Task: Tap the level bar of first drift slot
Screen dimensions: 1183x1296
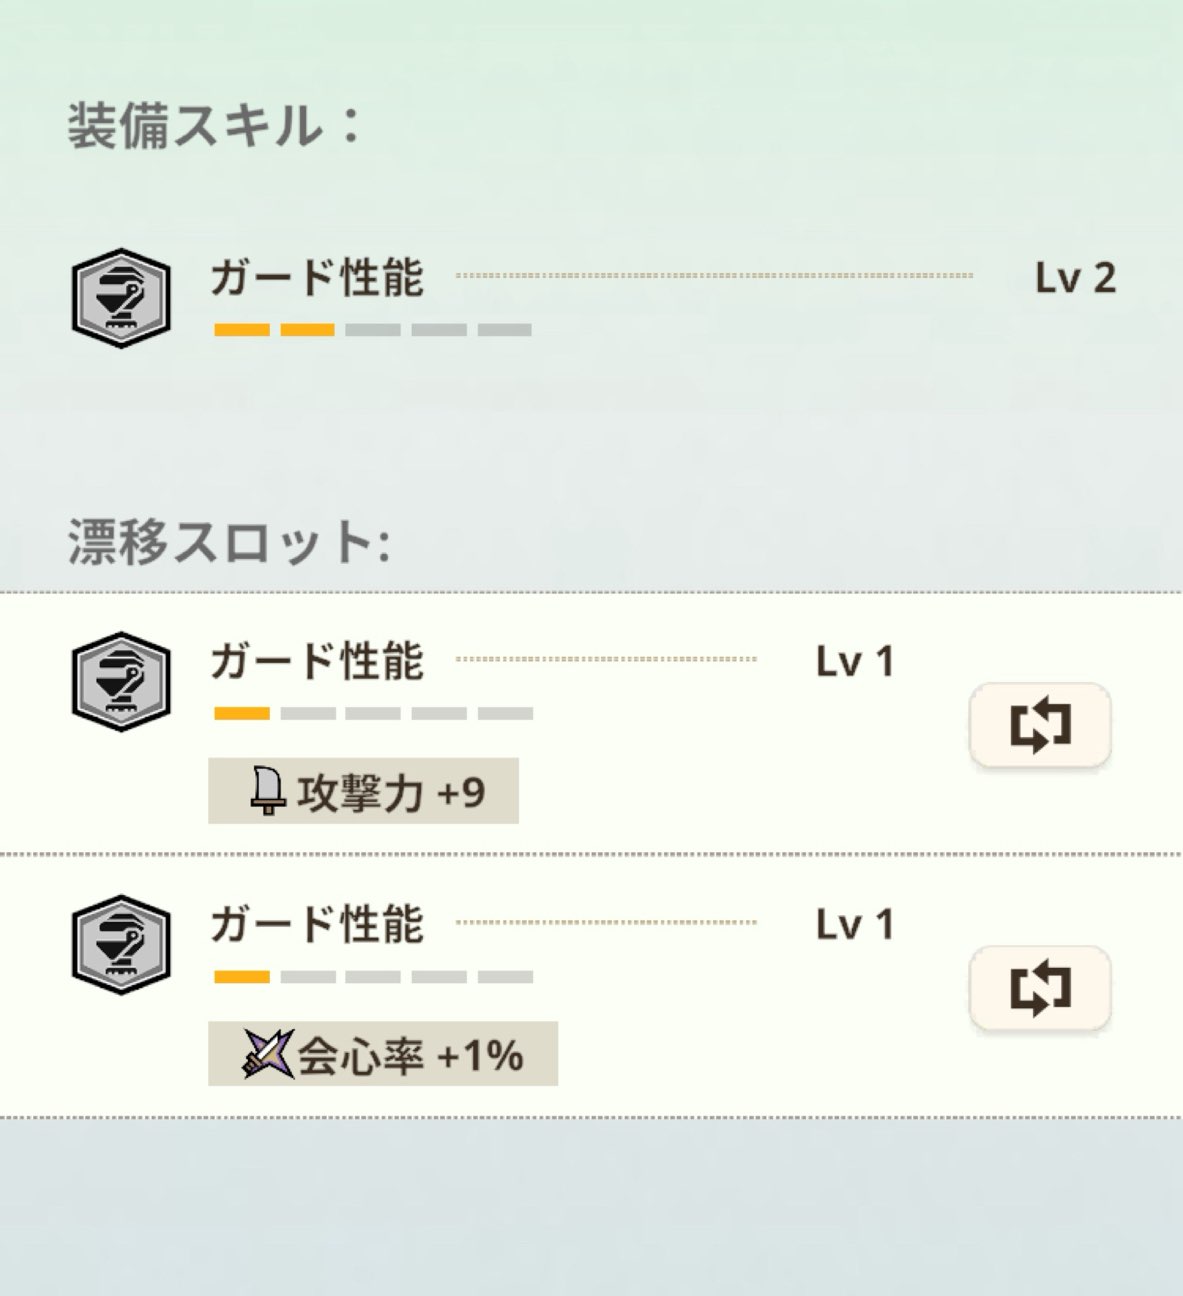Action: 373,714
